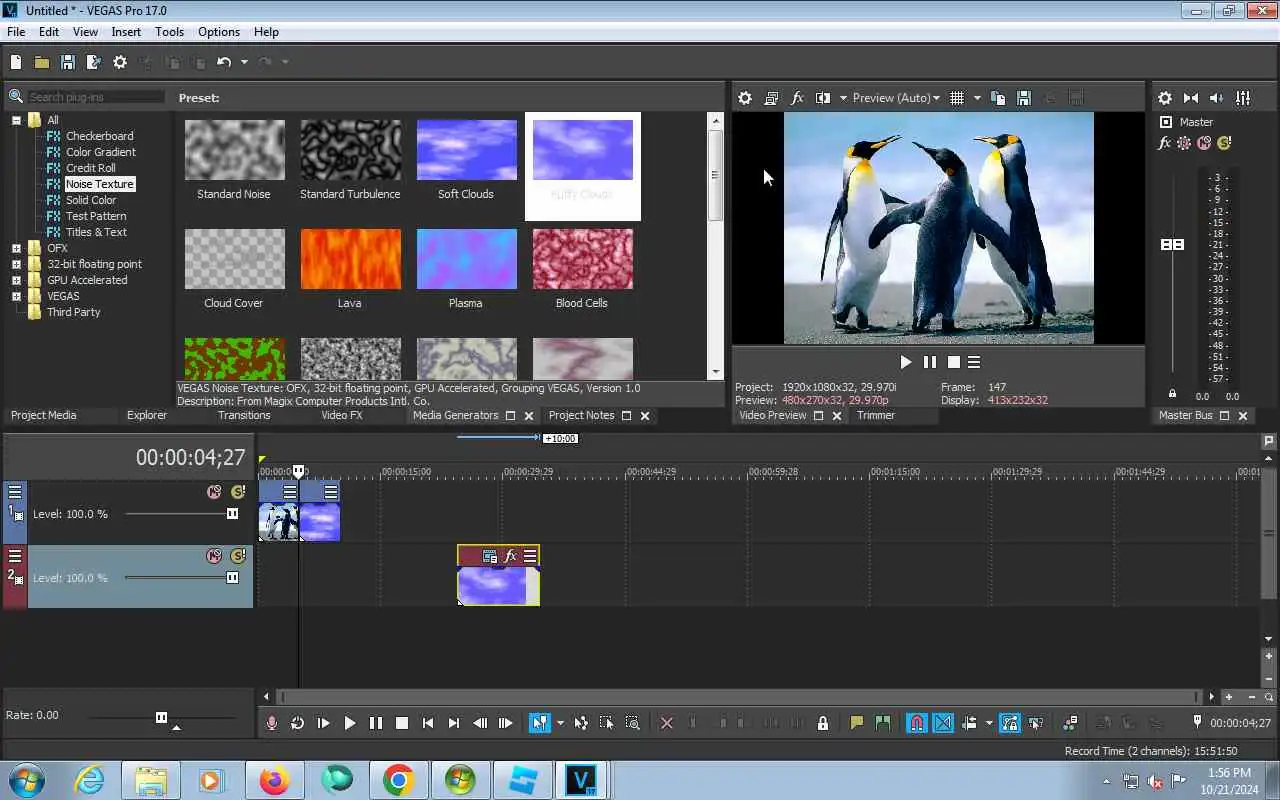
Task: Click the Search plug-ins field
Action: pyautogui.click(x=95, y=97)
